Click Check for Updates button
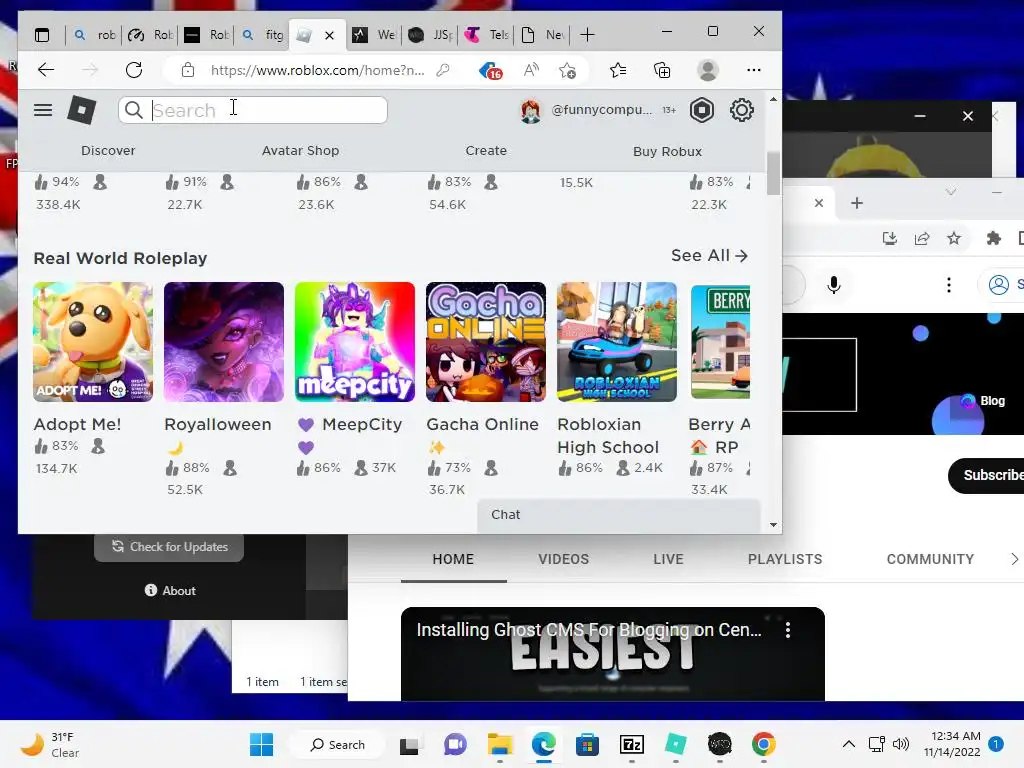 click(169, 547)
